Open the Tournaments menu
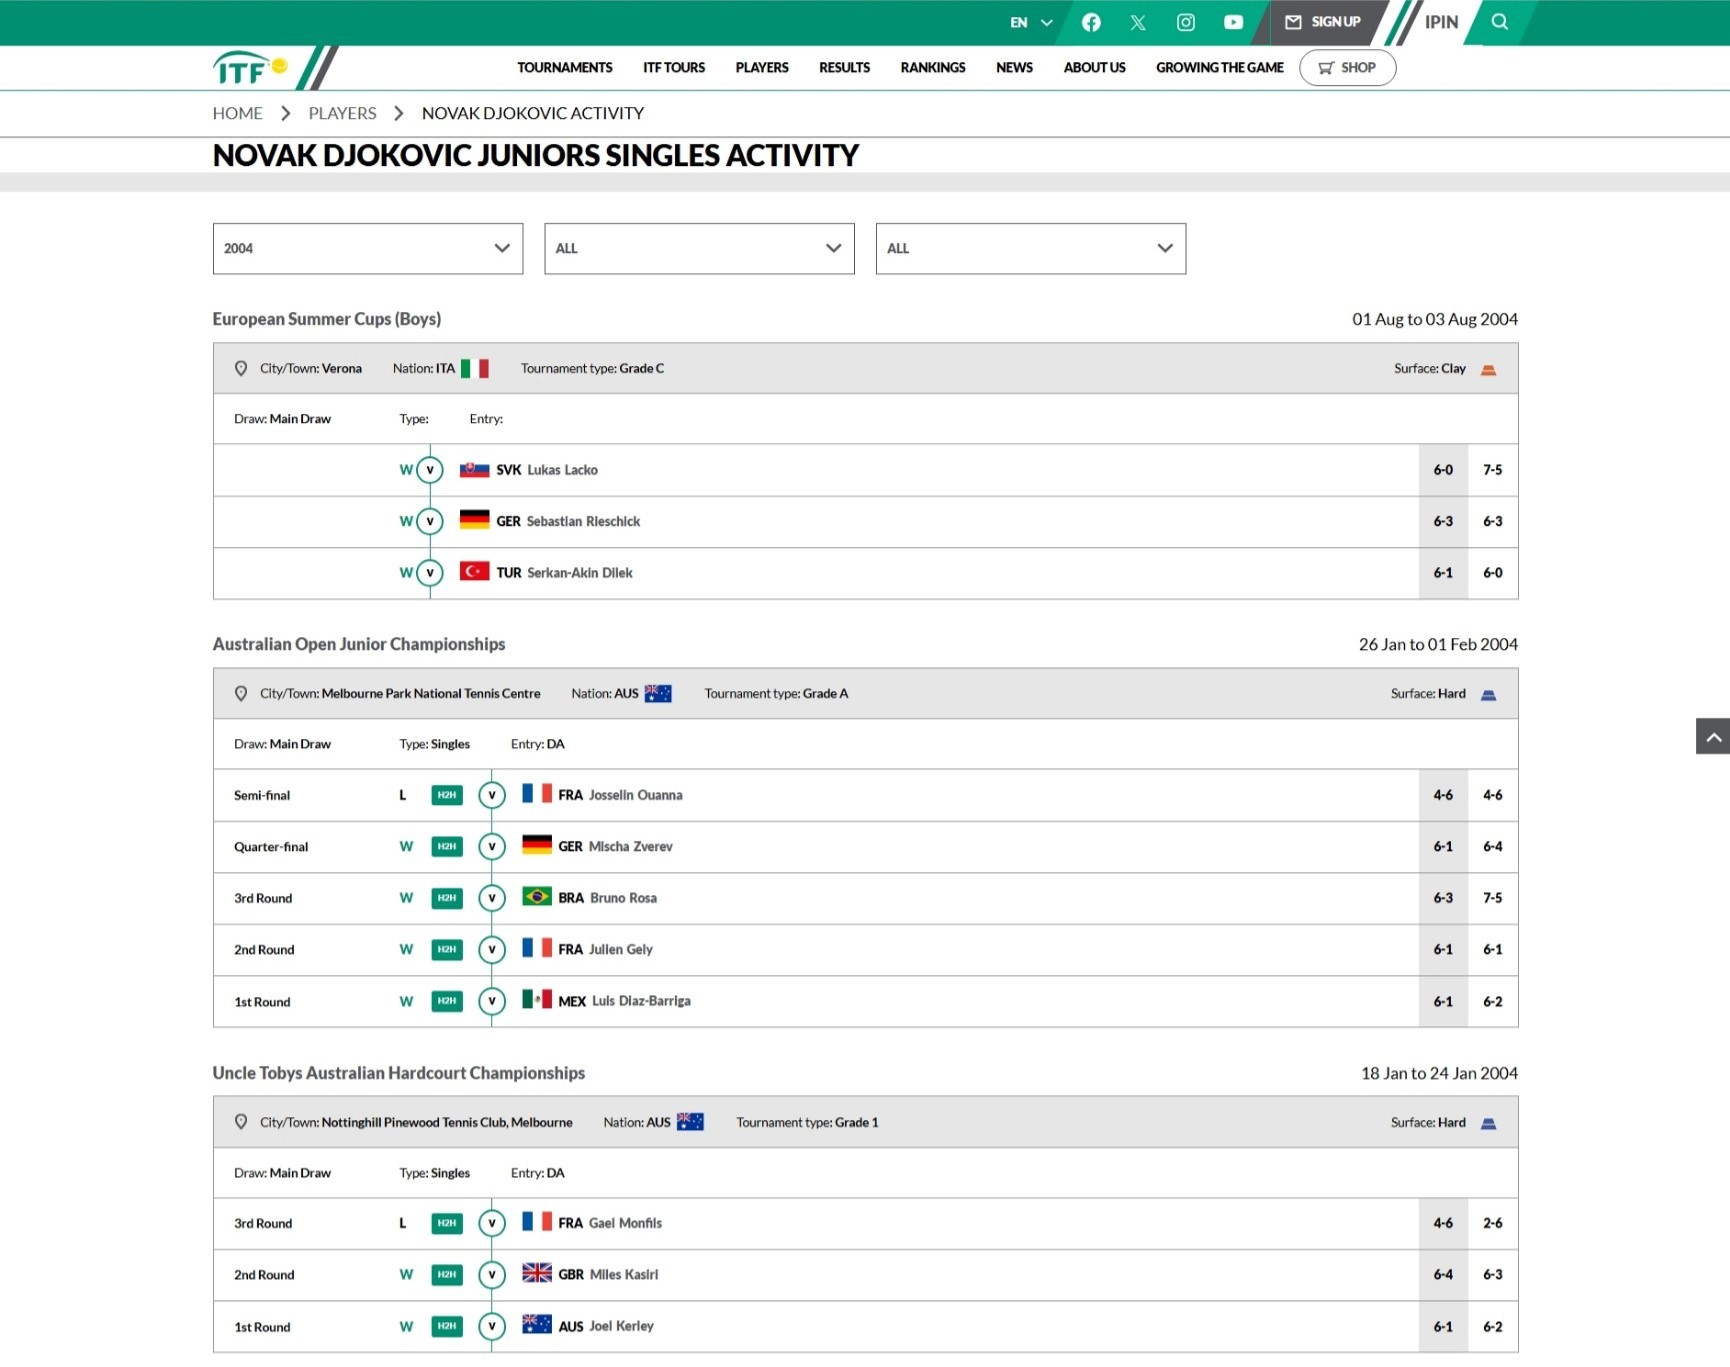Image resolution: width=1730 pixels, height=1367 pixels. click(x=565, y=68)
